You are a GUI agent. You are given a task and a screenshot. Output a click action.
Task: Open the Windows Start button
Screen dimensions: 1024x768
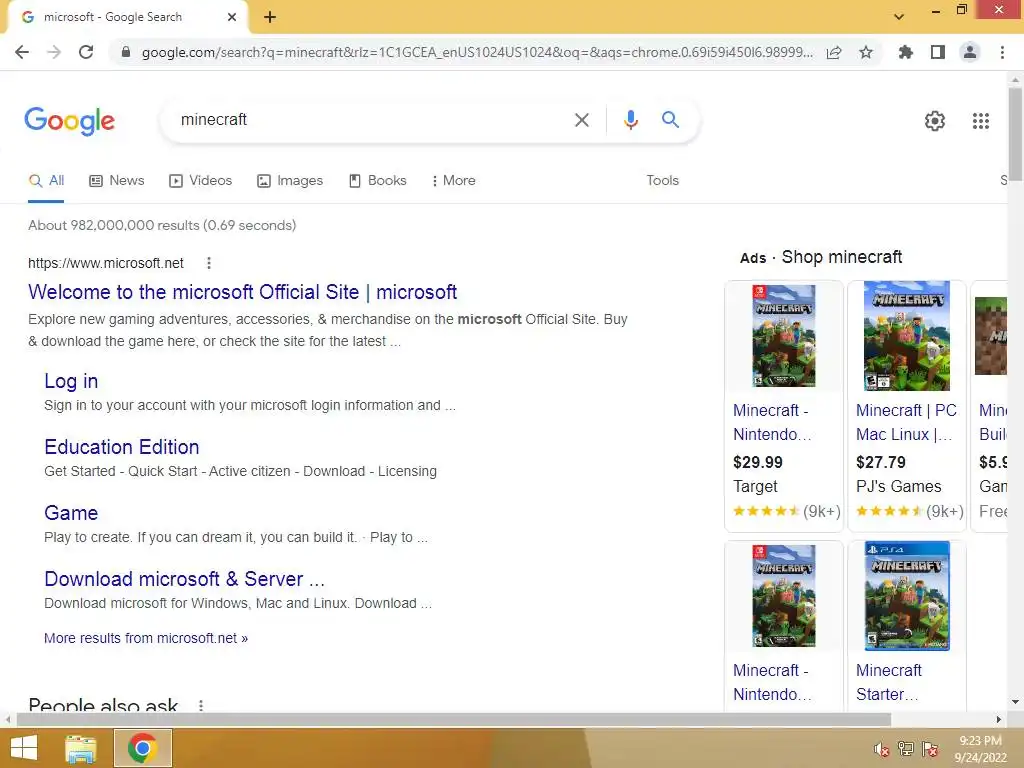24,748
